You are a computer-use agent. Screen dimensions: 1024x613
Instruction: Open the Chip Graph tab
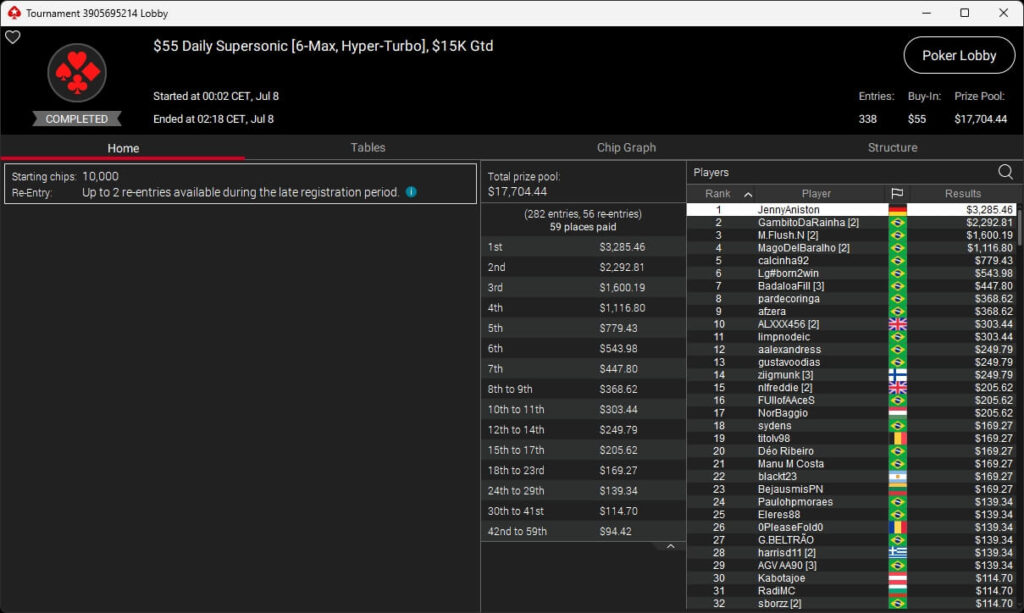pyautogui.click(x=626, y=148)
